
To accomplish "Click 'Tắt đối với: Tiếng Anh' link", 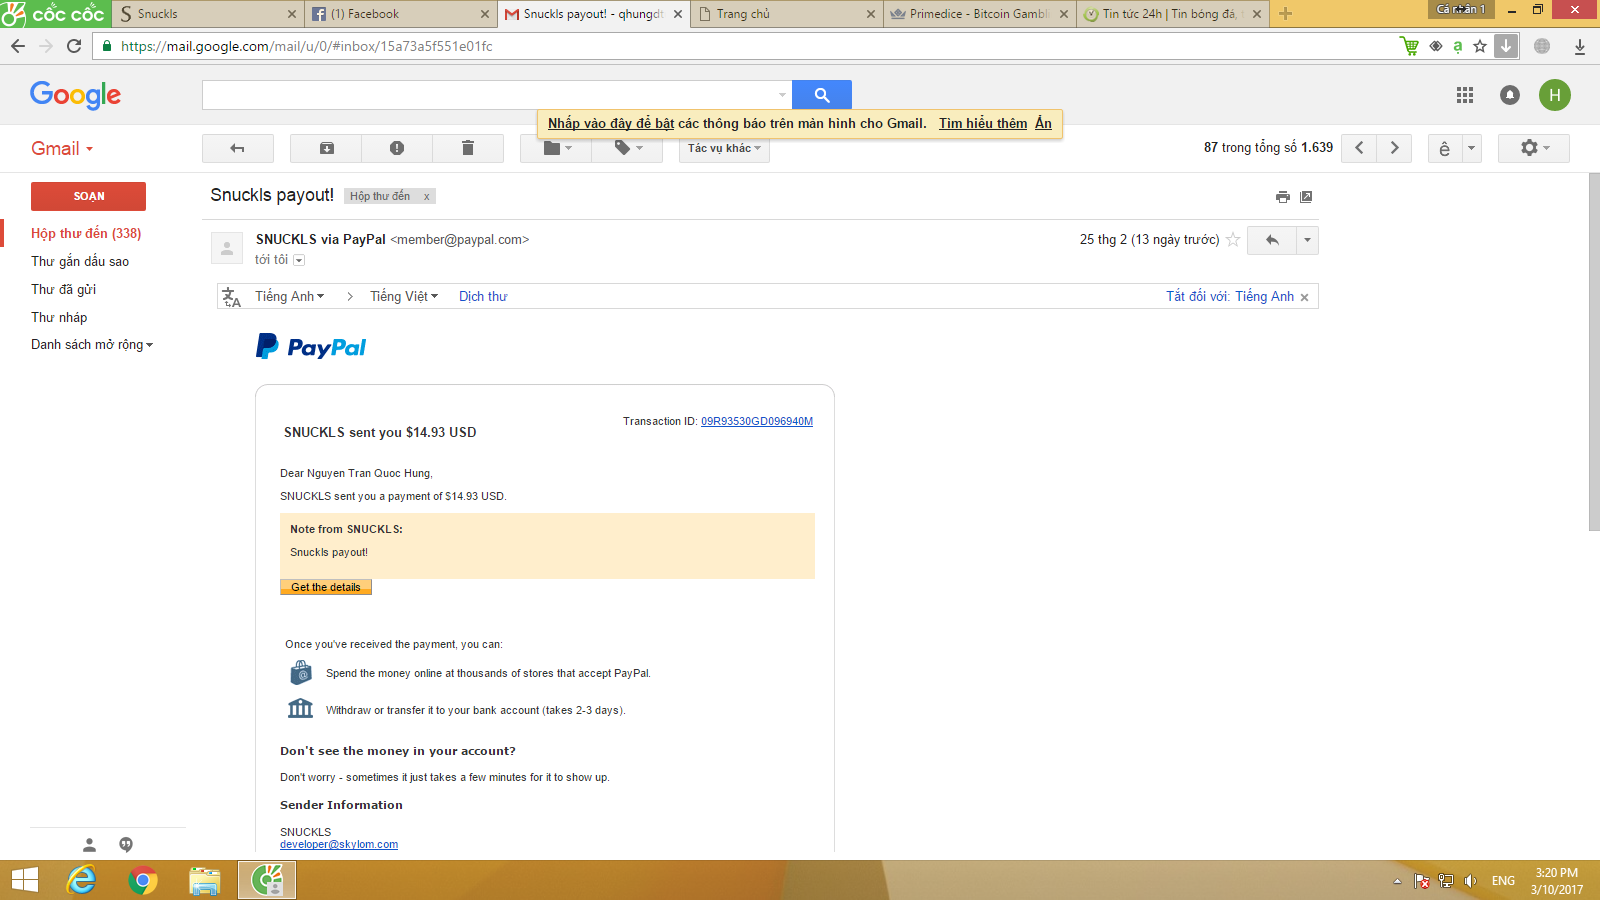I will 1230,296.
